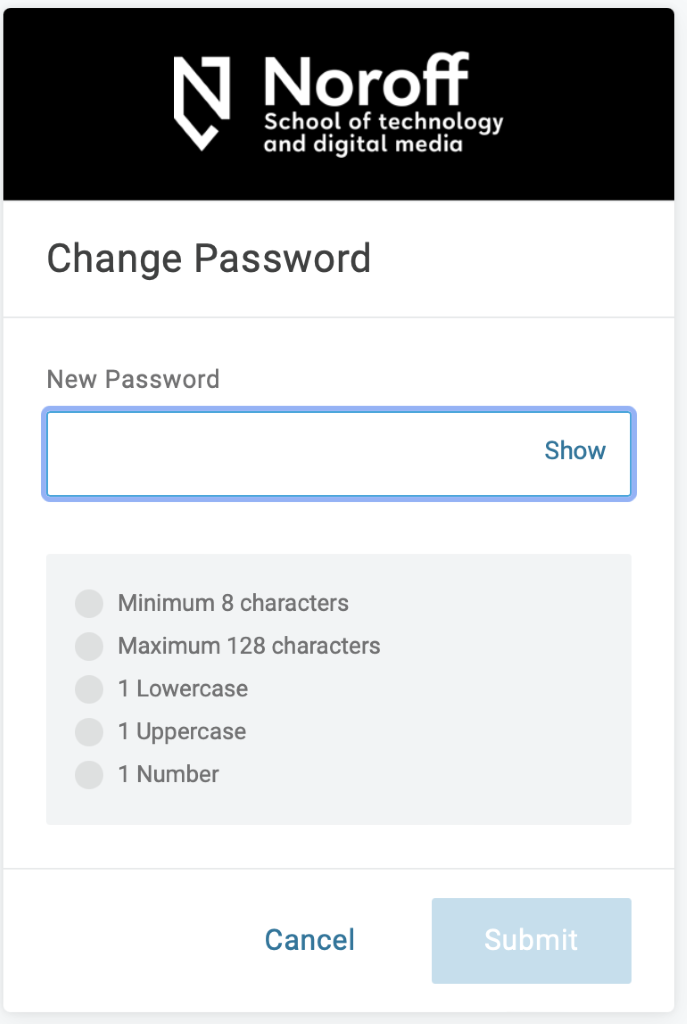Focus the New Password input field
687x1024 pixels.
339,454
